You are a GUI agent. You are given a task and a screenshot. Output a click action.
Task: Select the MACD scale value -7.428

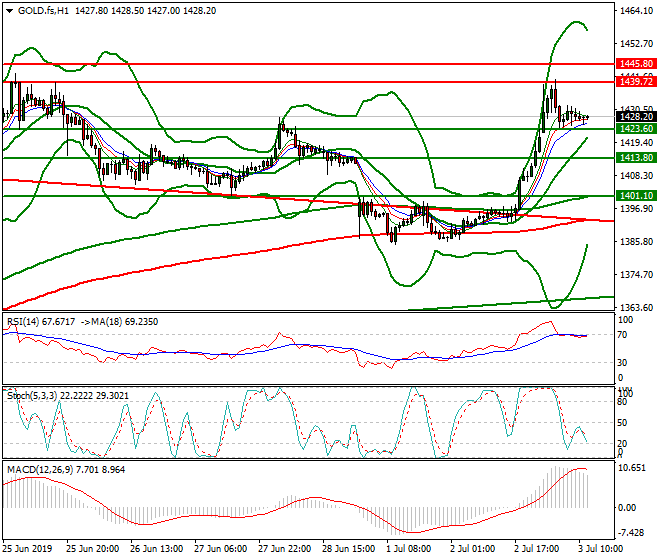coord(631,533)
